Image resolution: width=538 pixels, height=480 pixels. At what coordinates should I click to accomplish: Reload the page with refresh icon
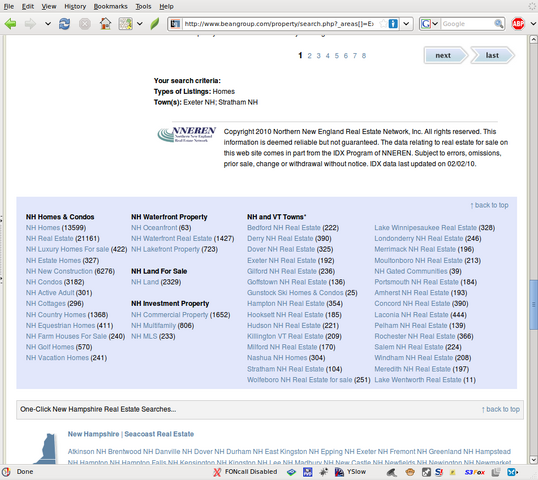pos(64,24)
